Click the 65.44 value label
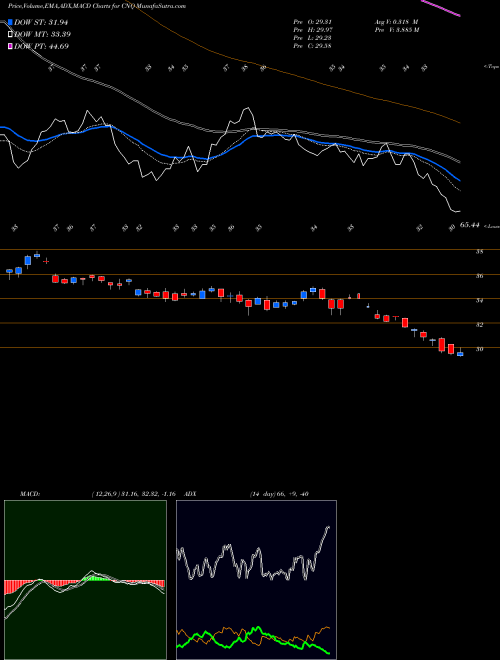 470,226
